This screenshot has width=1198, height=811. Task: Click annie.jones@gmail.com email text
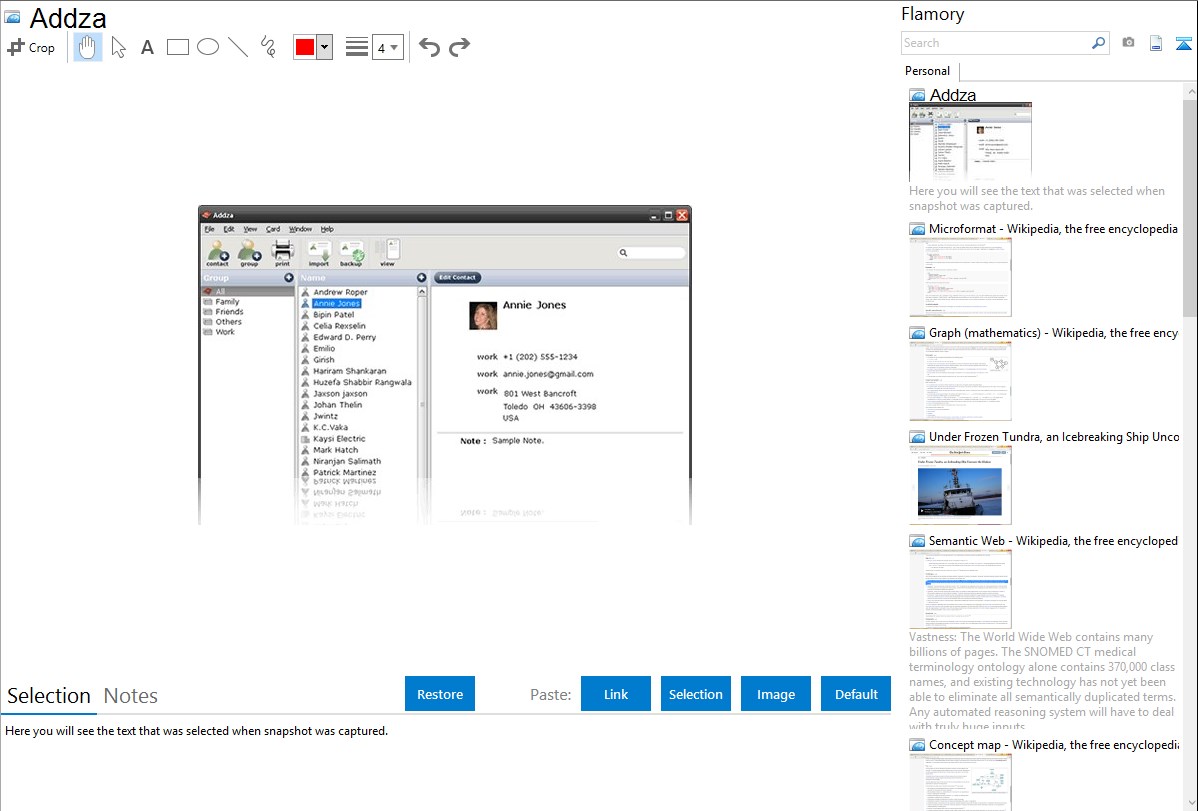click(548, 374)
